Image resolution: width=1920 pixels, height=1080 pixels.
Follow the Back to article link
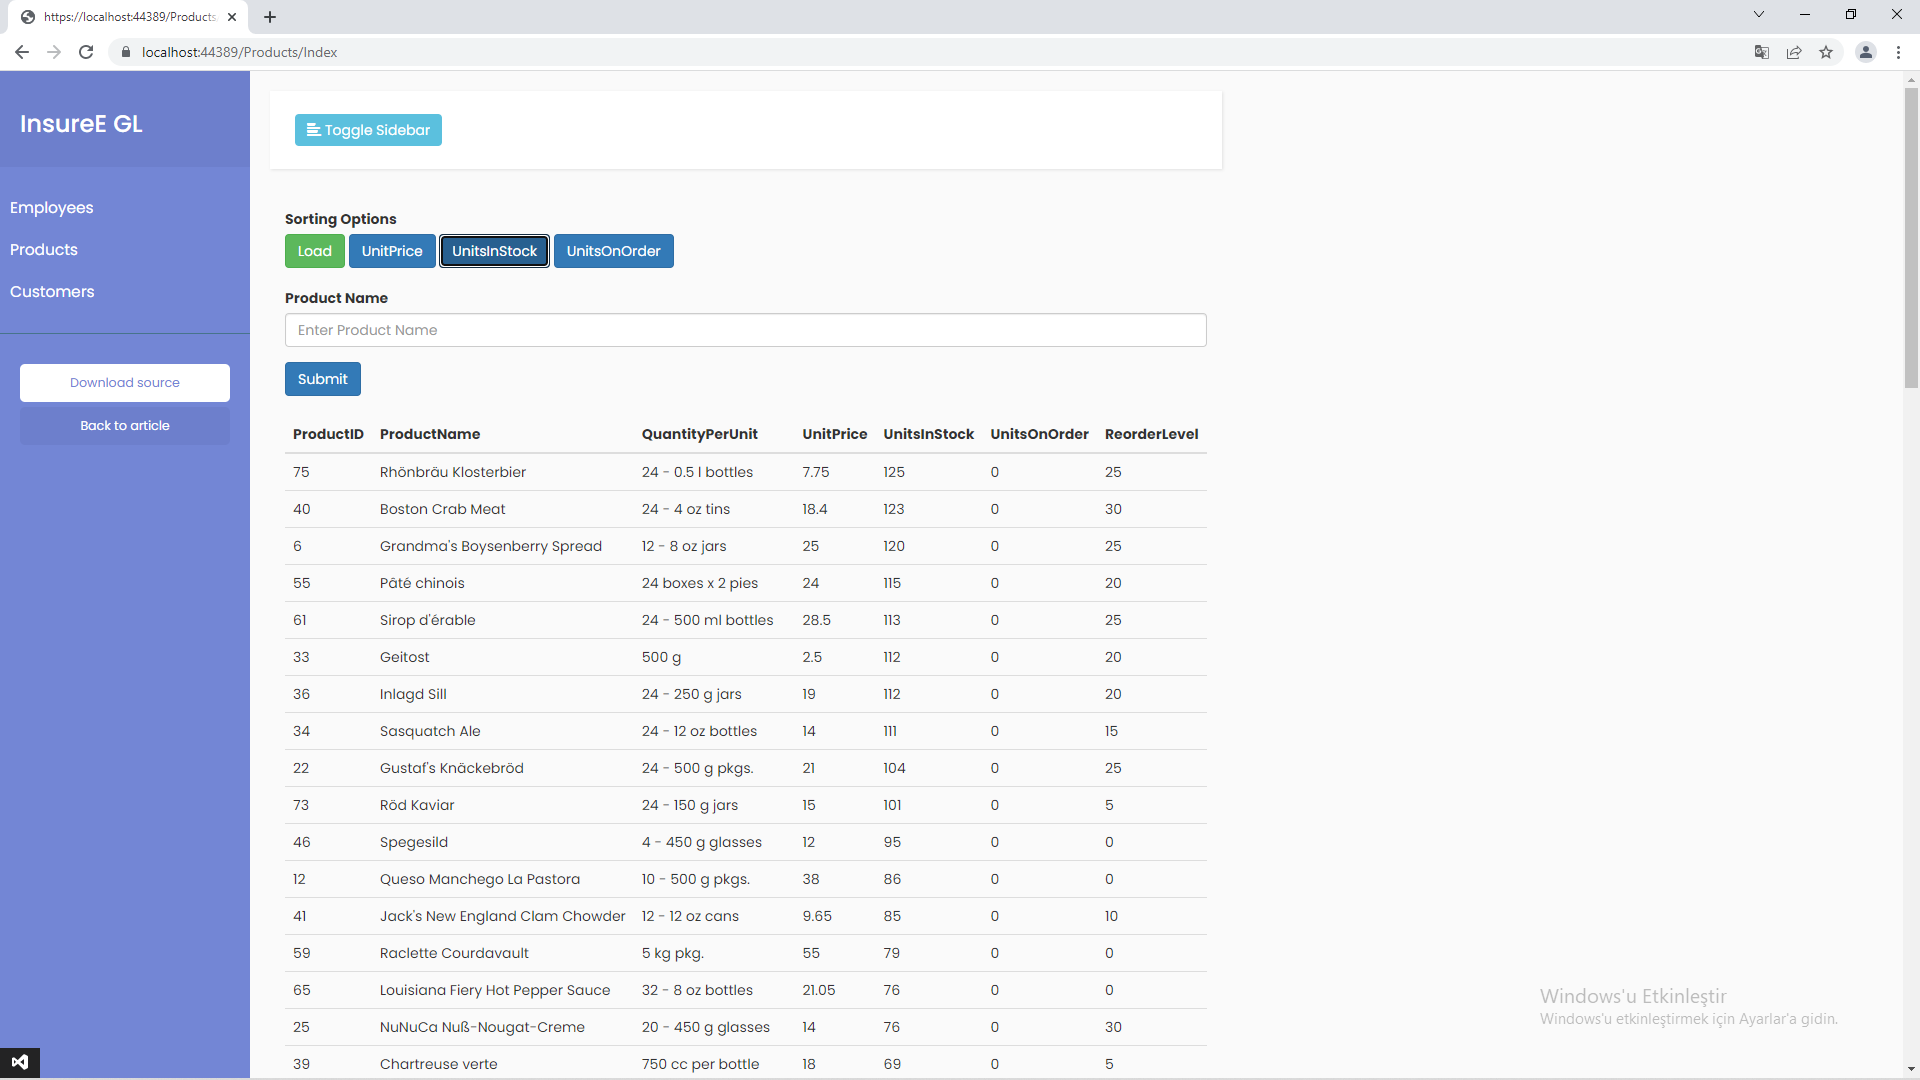click(x=124, y=425)
